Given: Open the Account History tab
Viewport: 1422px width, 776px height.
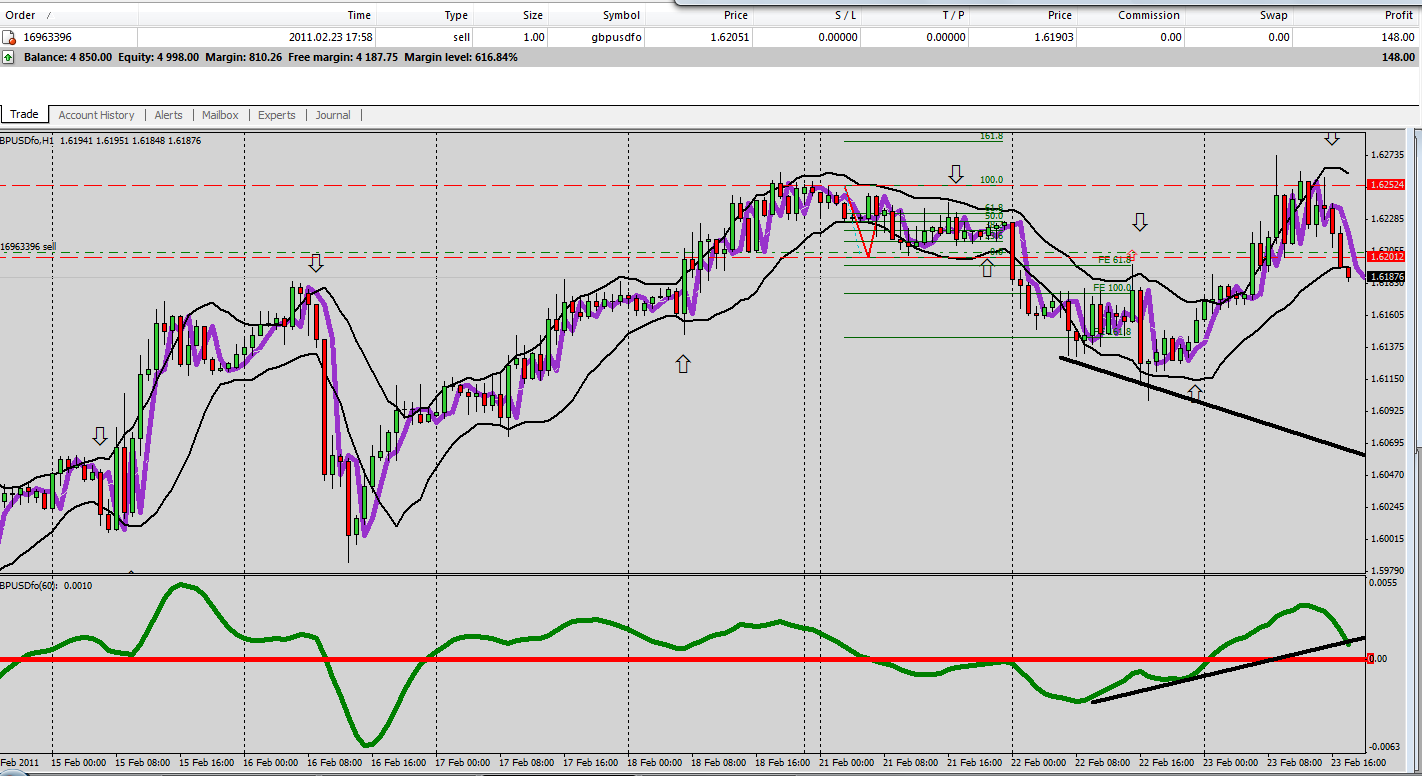Looking at the screenshot, I should (x=96, y=115).
